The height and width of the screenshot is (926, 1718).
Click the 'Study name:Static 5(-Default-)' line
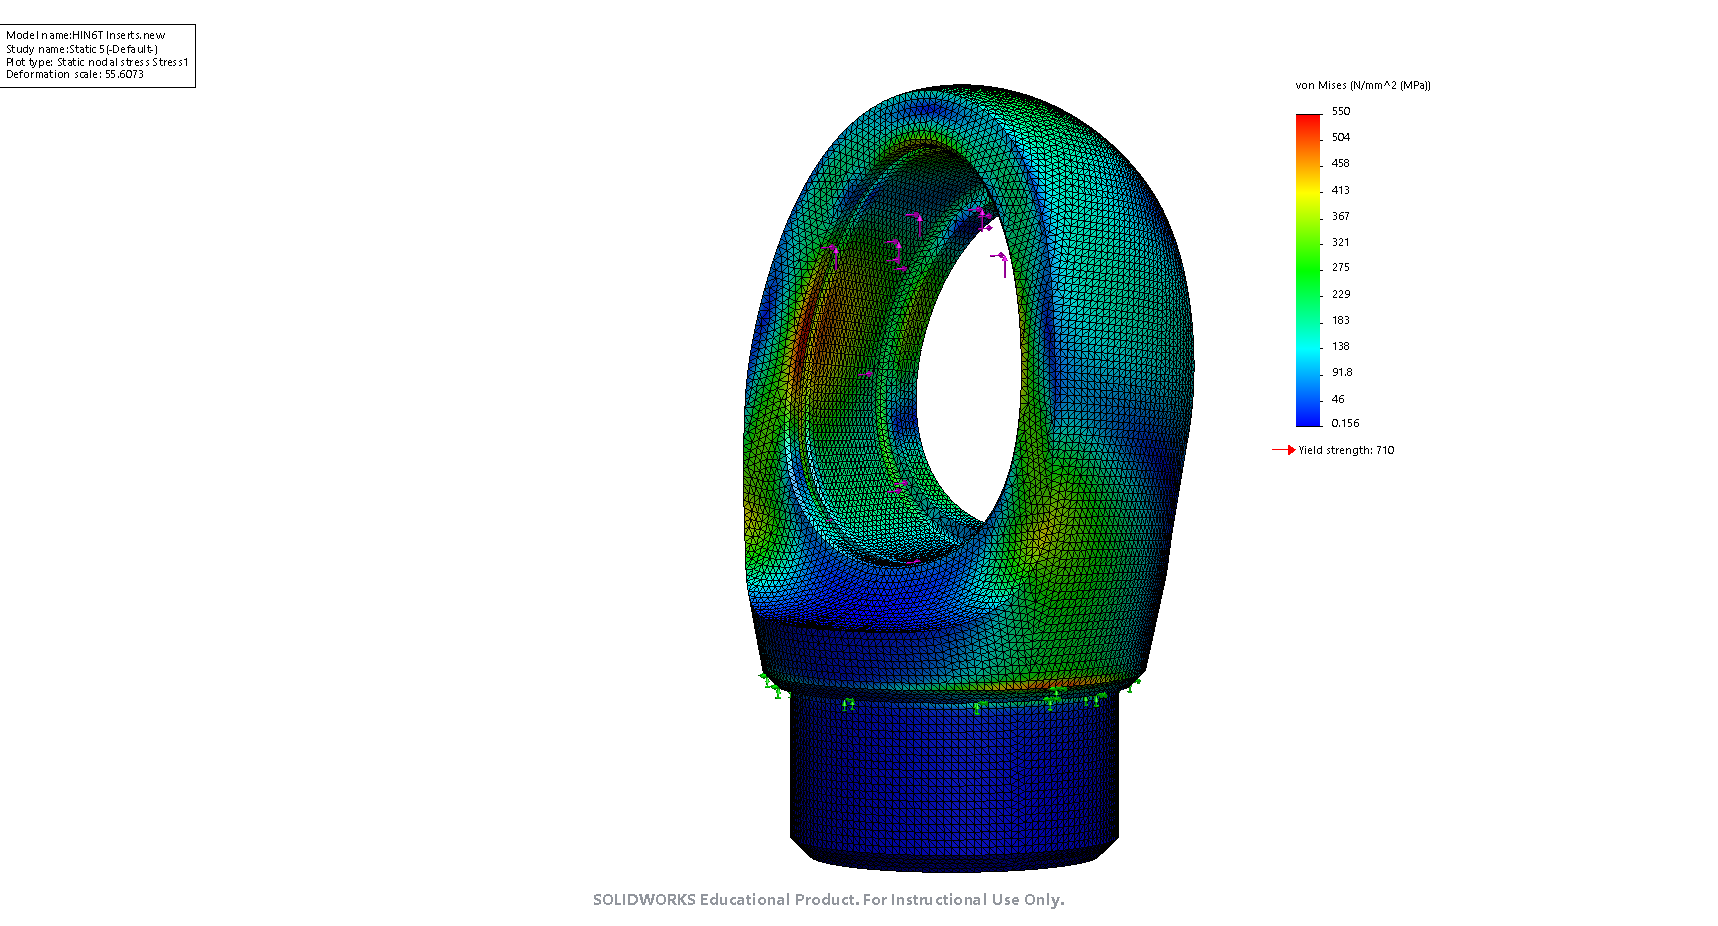(82, 49)
